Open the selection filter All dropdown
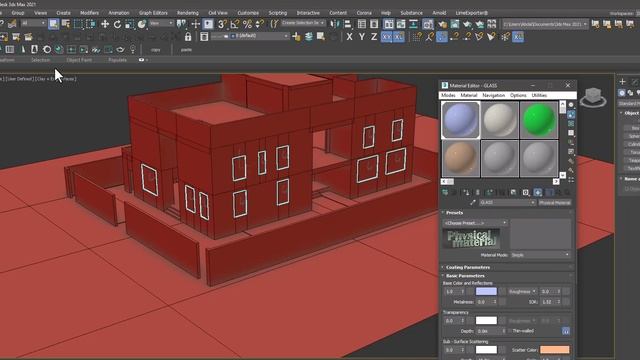The image size is (640, 360). pos(33,24)
